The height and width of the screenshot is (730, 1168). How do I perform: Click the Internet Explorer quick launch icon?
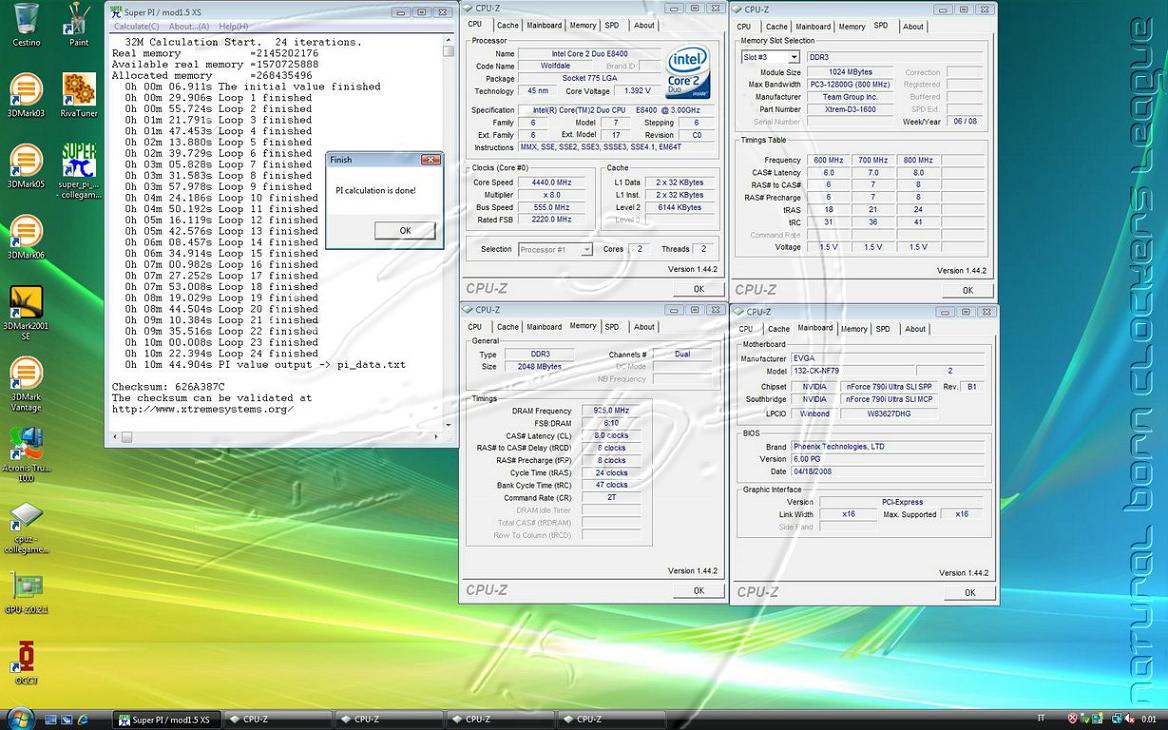point(83,720)
